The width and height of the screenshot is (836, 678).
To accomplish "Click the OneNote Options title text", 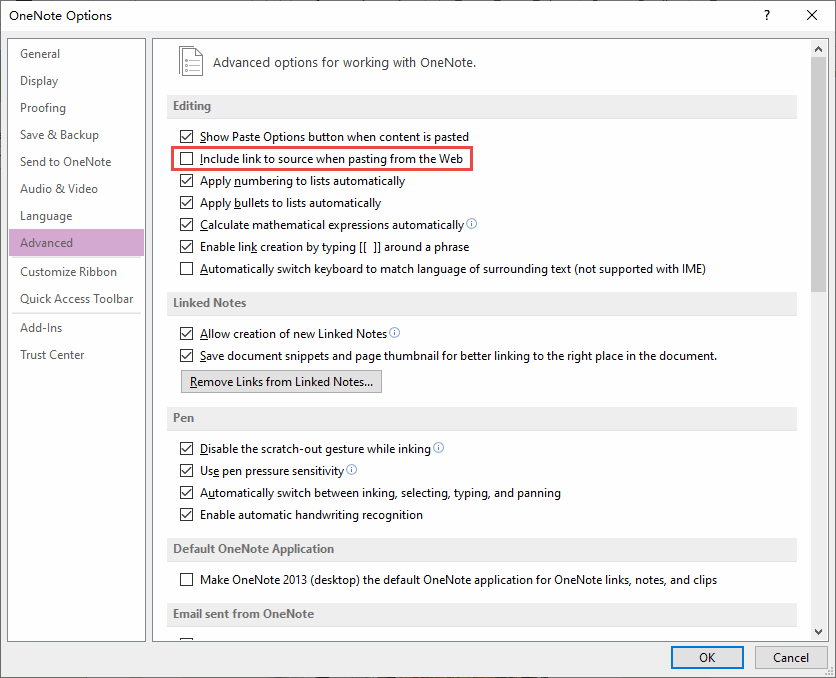I will pos(60,15).
